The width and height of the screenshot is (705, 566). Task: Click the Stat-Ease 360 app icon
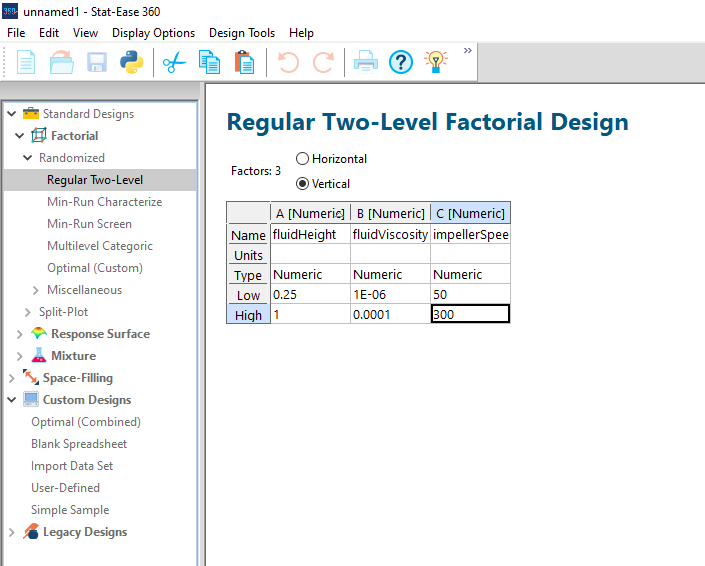pyautogui.click(x=10, y=11)
